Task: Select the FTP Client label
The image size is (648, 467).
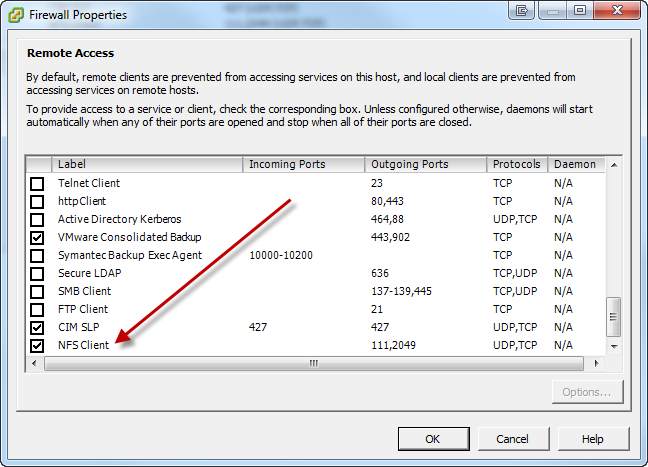Action: tap(83, 309)
